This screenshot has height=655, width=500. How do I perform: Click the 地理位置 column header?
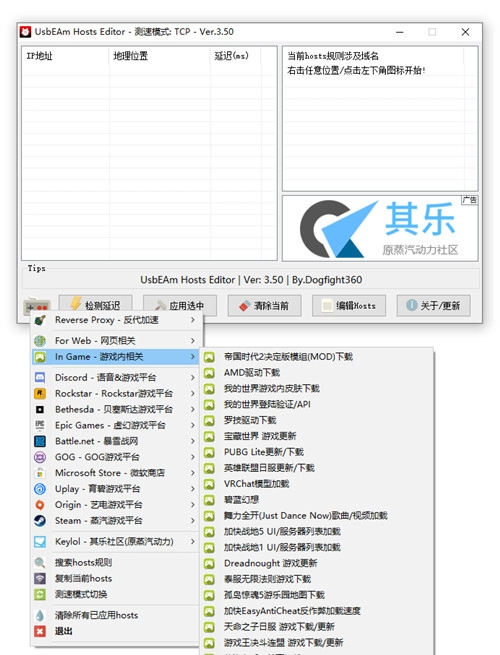160,56
